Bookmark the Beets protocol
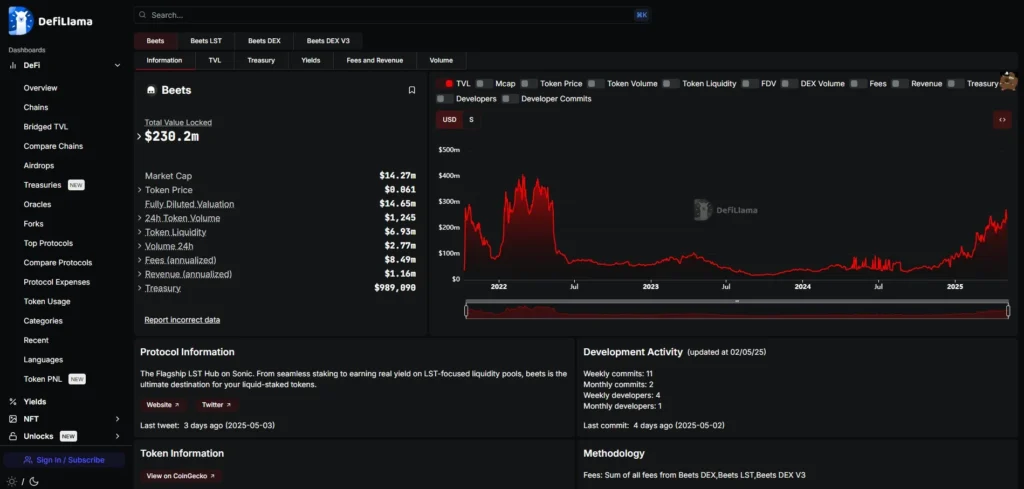1024x489 pixels. [411, 90]
